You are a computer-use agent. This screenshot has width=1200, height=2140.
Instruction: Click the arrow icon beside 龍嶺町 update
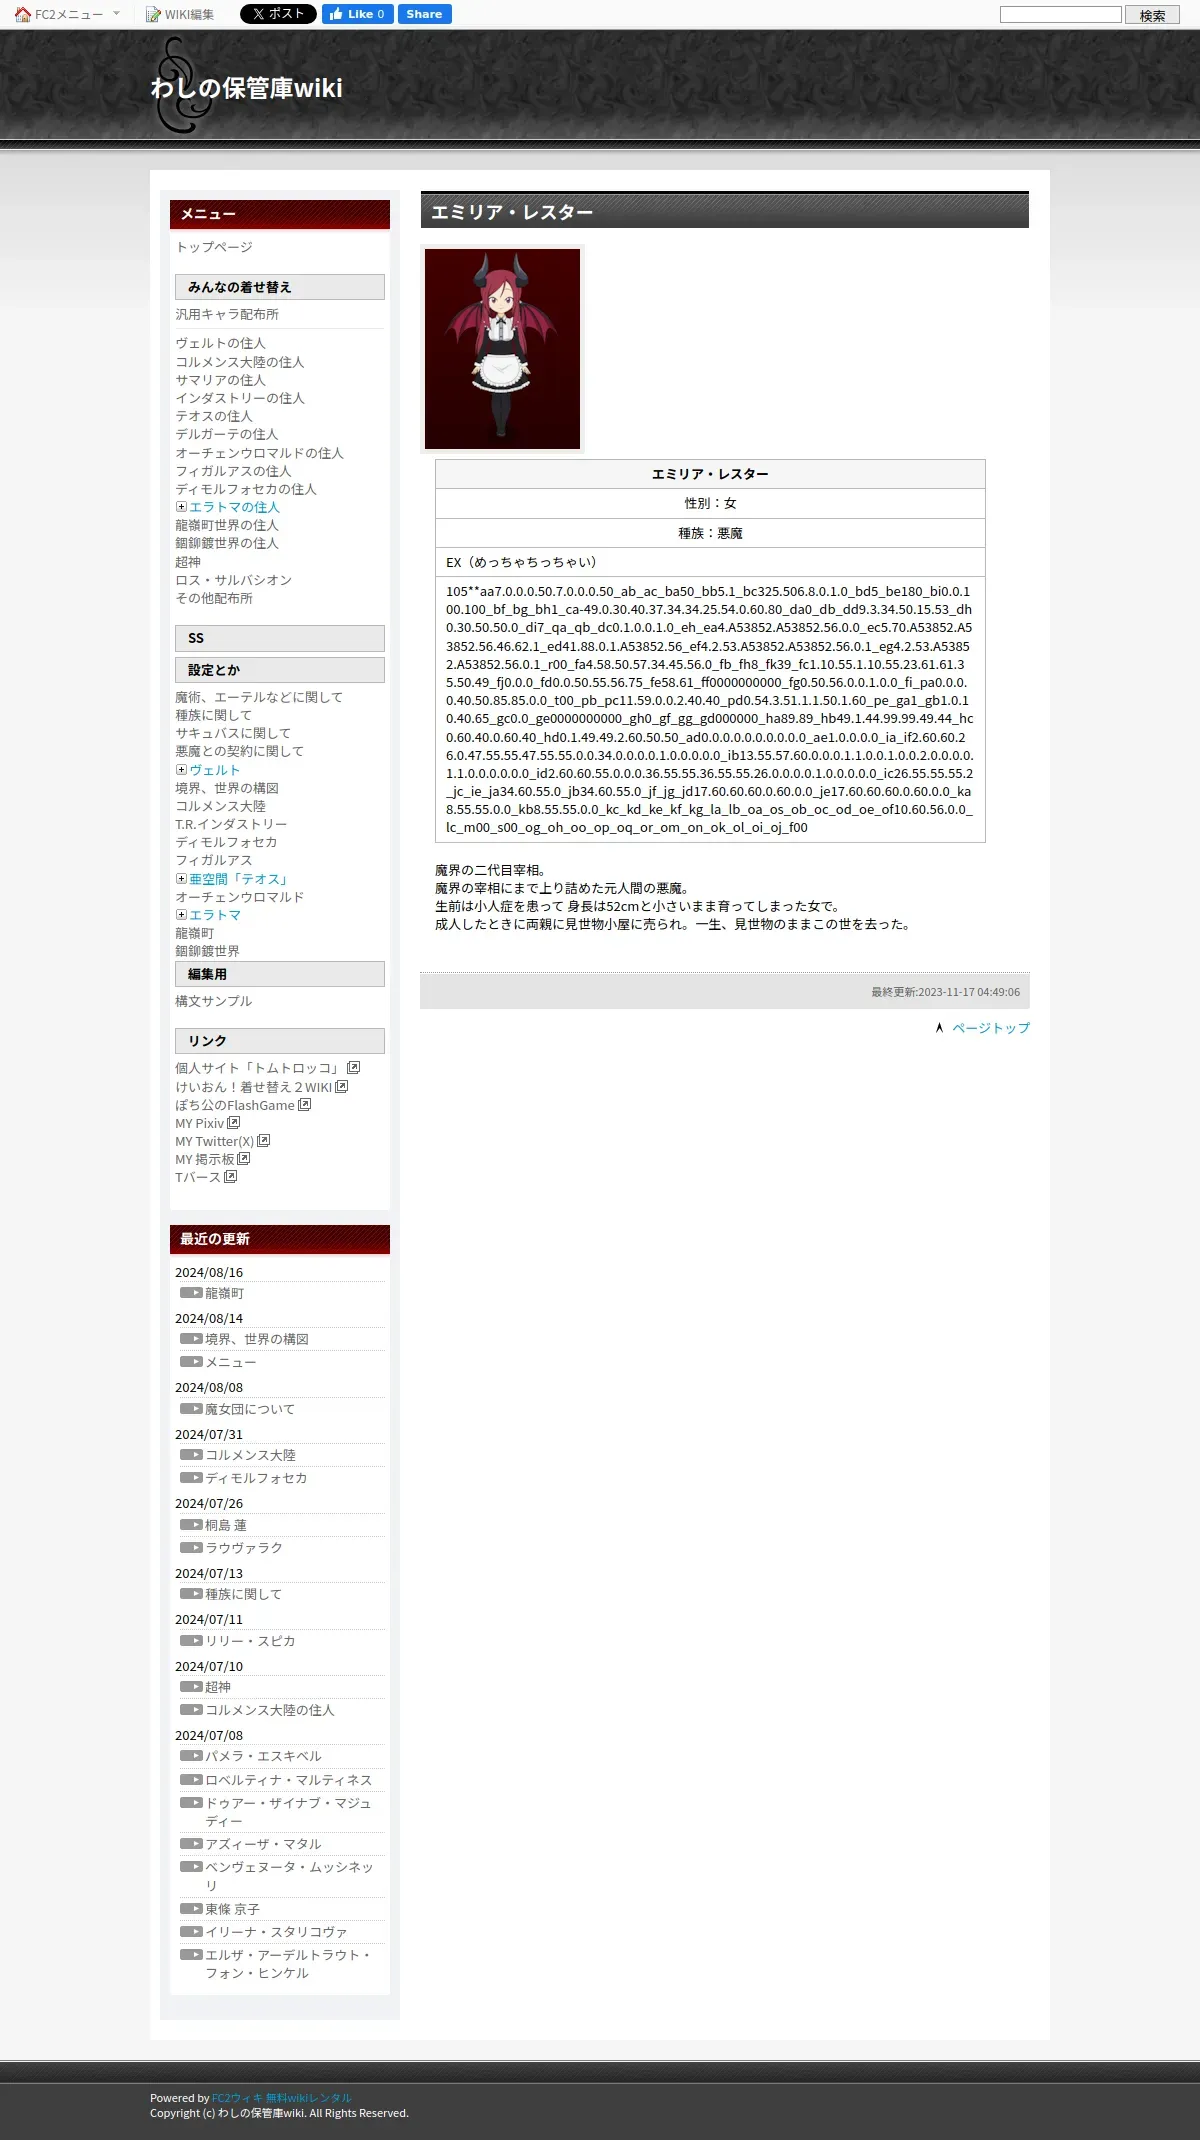coord(191,1293)
